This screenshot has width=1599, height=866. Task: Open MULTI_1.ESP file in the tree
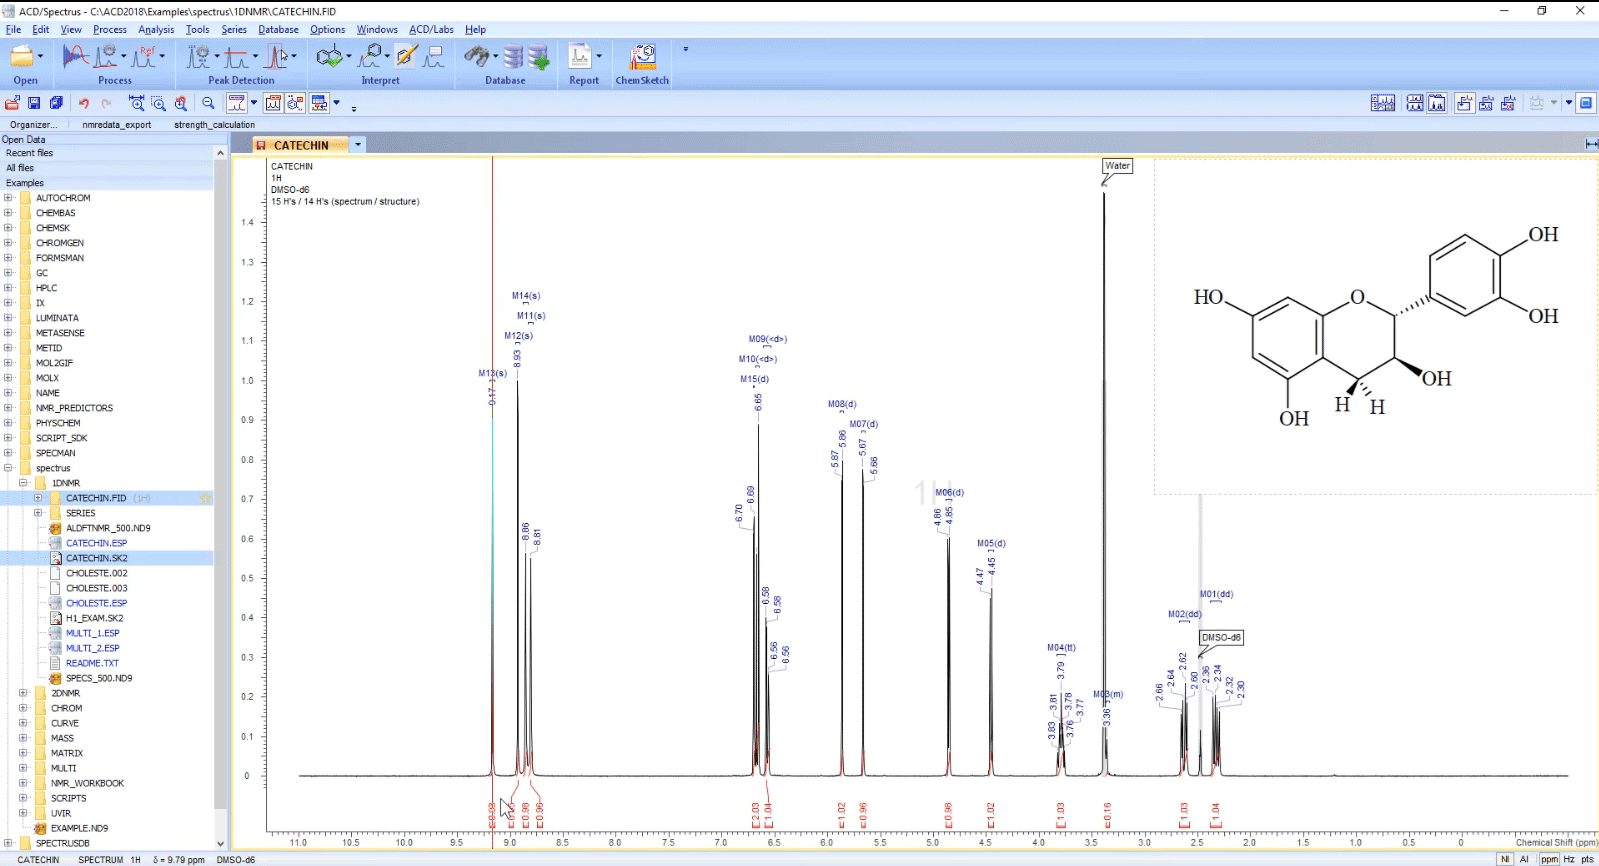coord(92,633)
